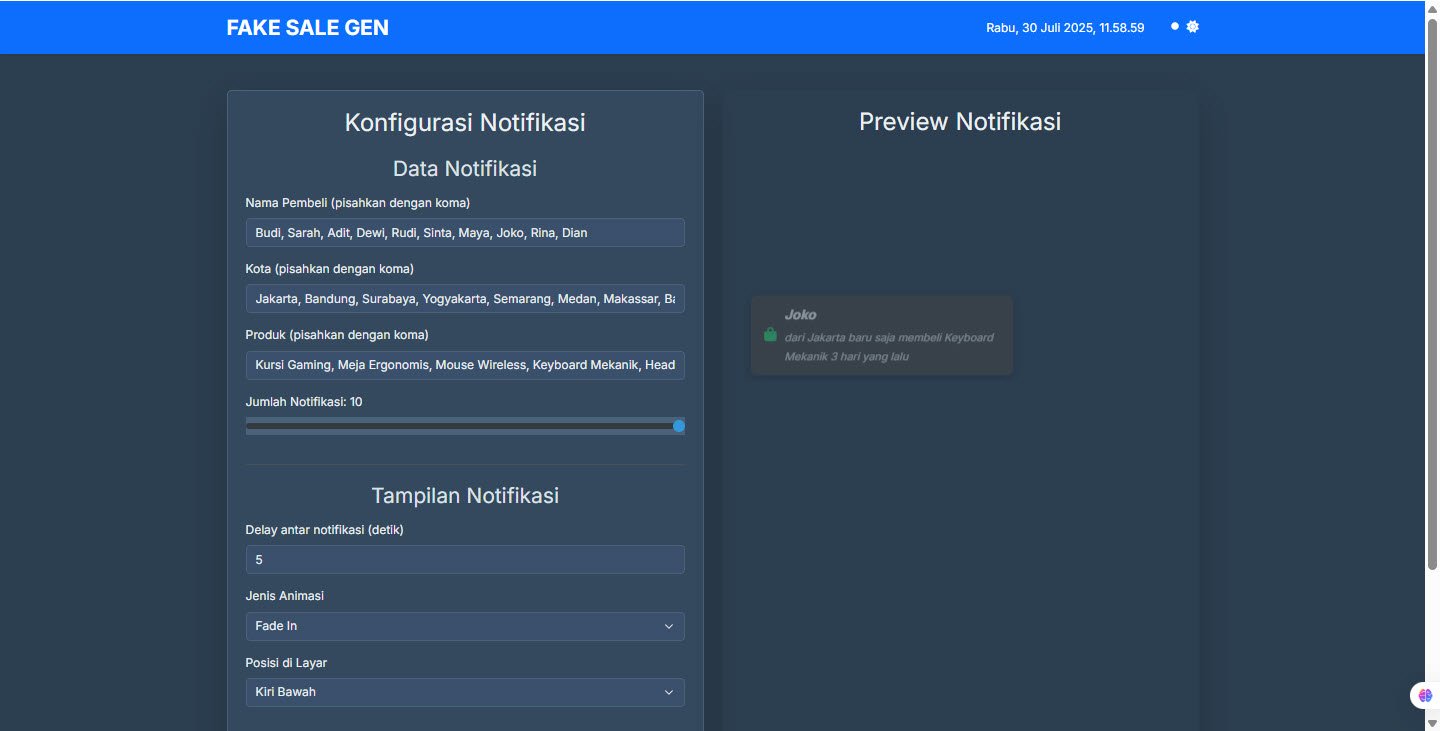The height and width of the screenshot is (731, 1440).
Task: Click the Data Notifikasi section title
Action: [x=465, y=168]
